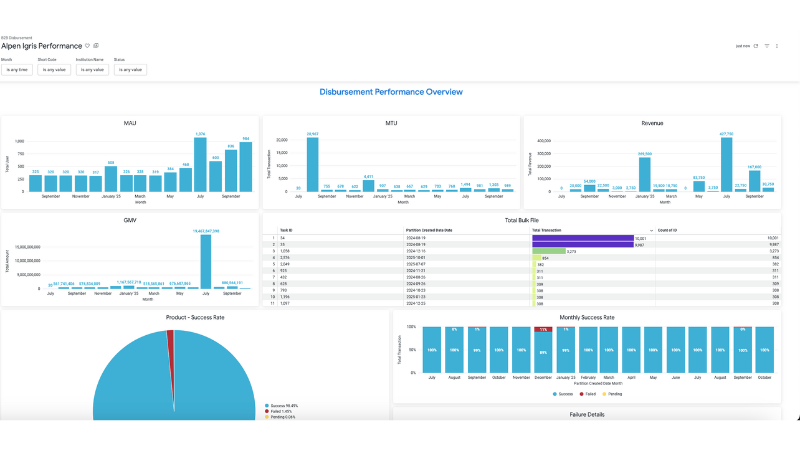Click the date cell in row 2

click(x=416, y=244)
